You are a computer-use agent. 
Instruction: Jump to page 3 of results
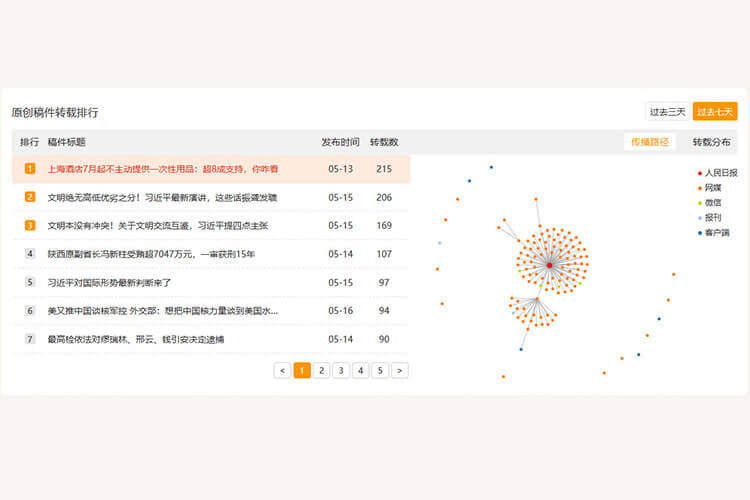pos(341,370)
